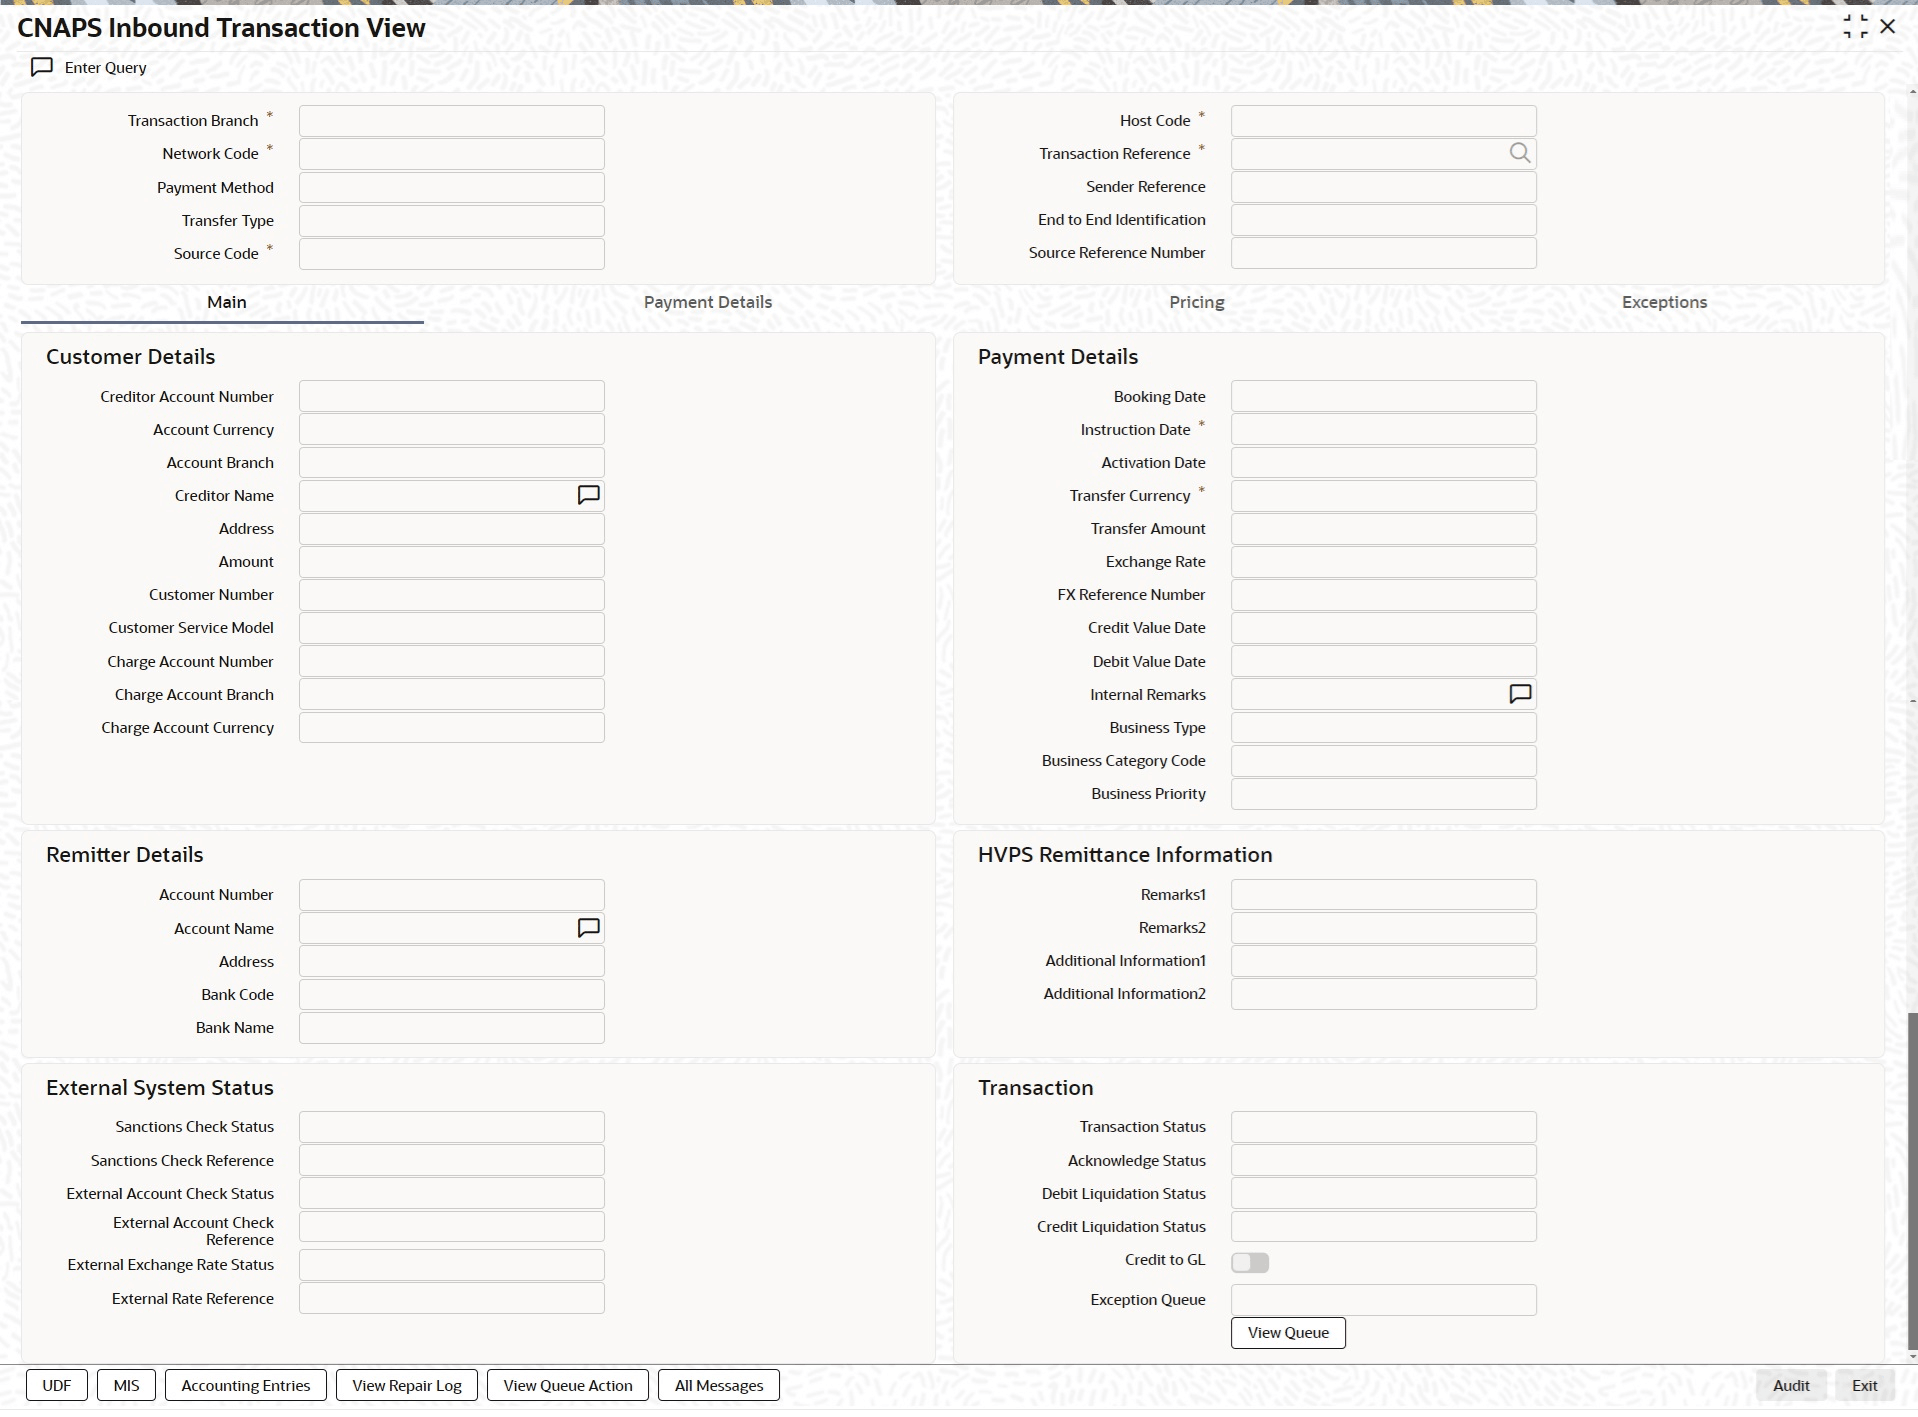Click the Instruction Date field
1918x1417 pixels.
click(x=1384, y=429)
